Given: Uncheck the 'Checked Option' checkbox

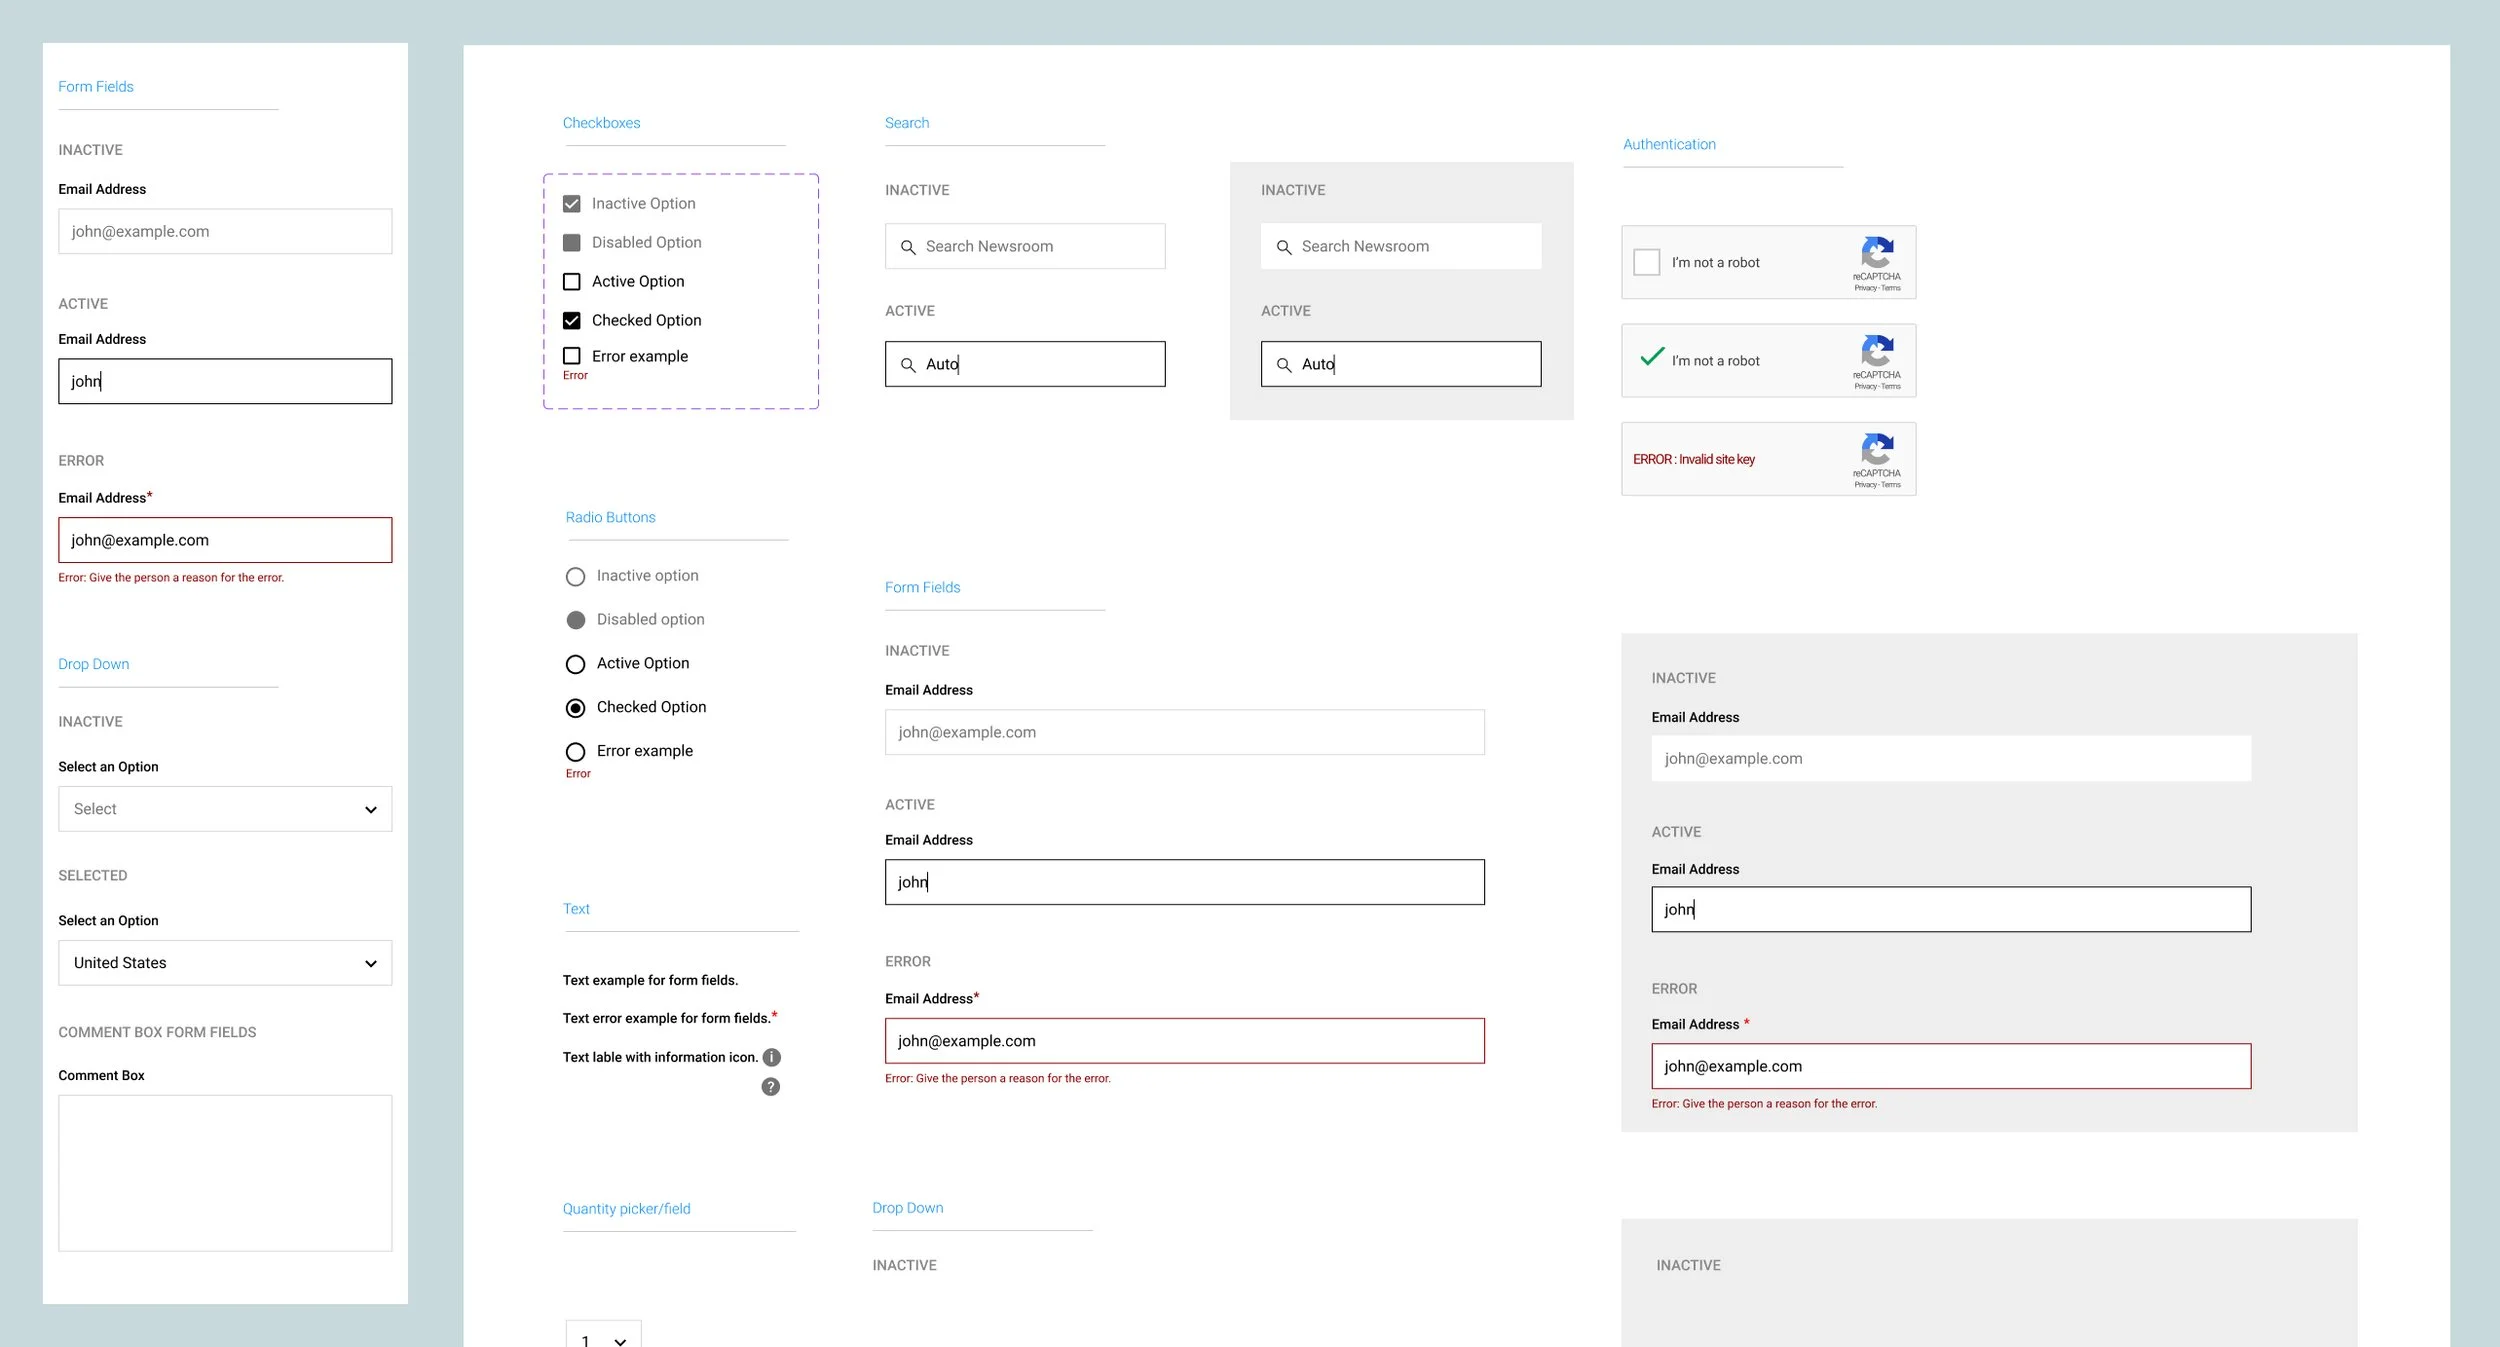Looking at the screenshot, I should tap(572, 321).
